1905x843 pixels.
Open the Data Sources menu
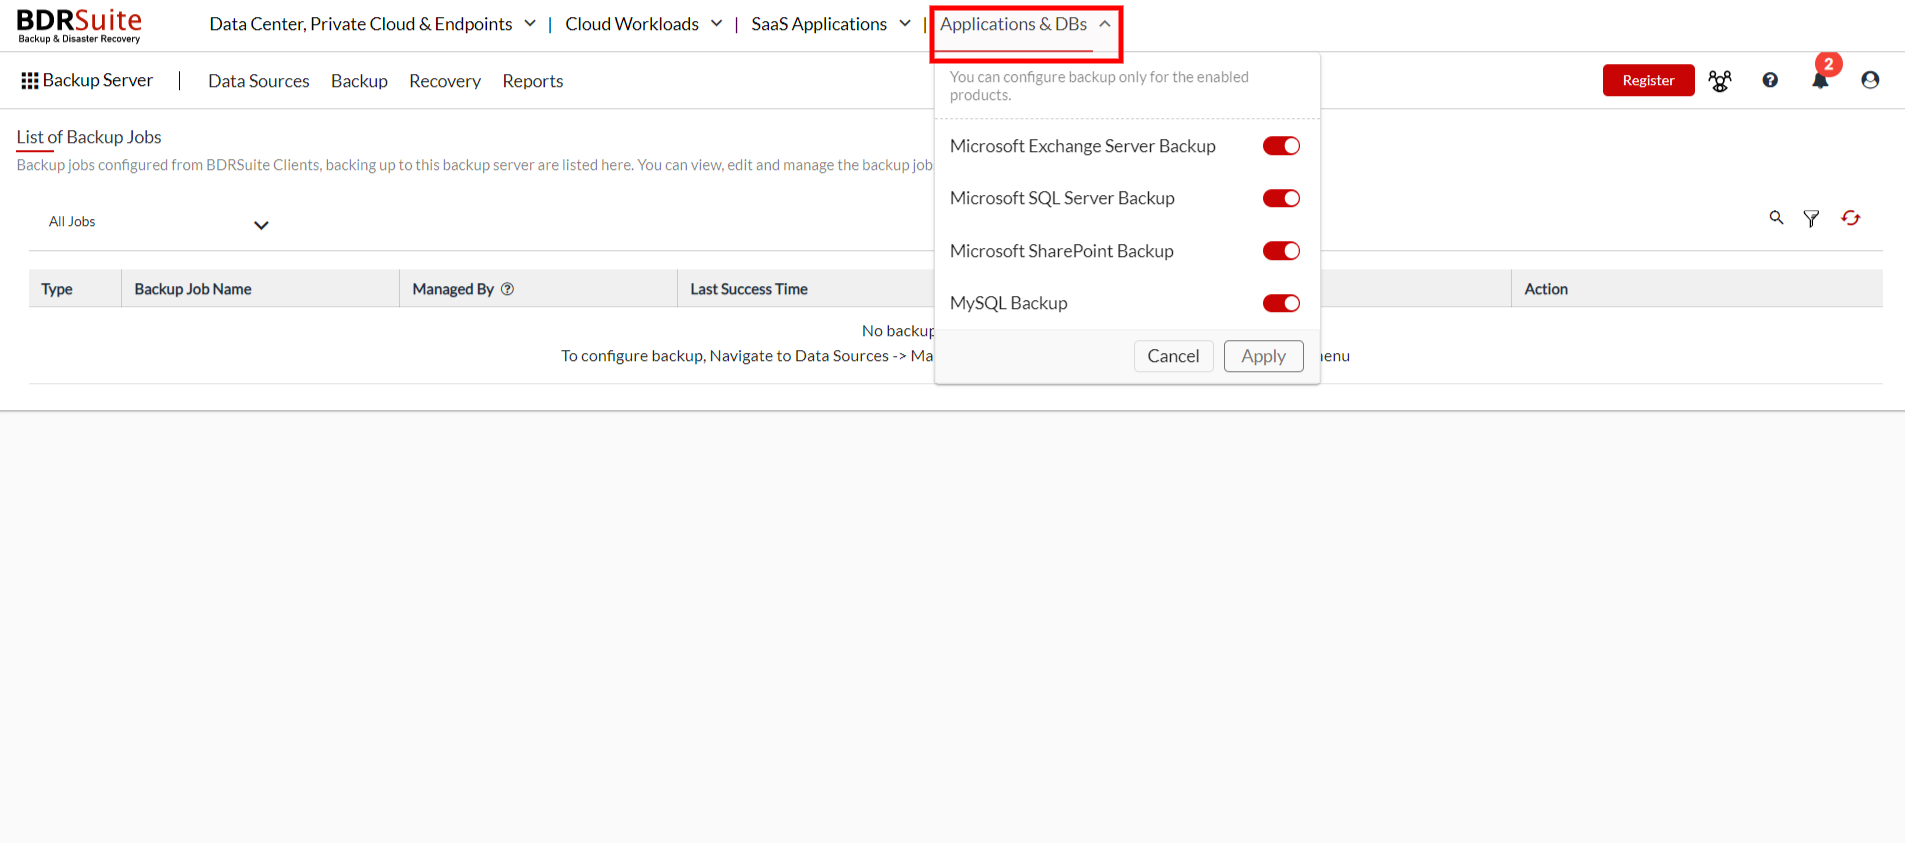(259, 81)
